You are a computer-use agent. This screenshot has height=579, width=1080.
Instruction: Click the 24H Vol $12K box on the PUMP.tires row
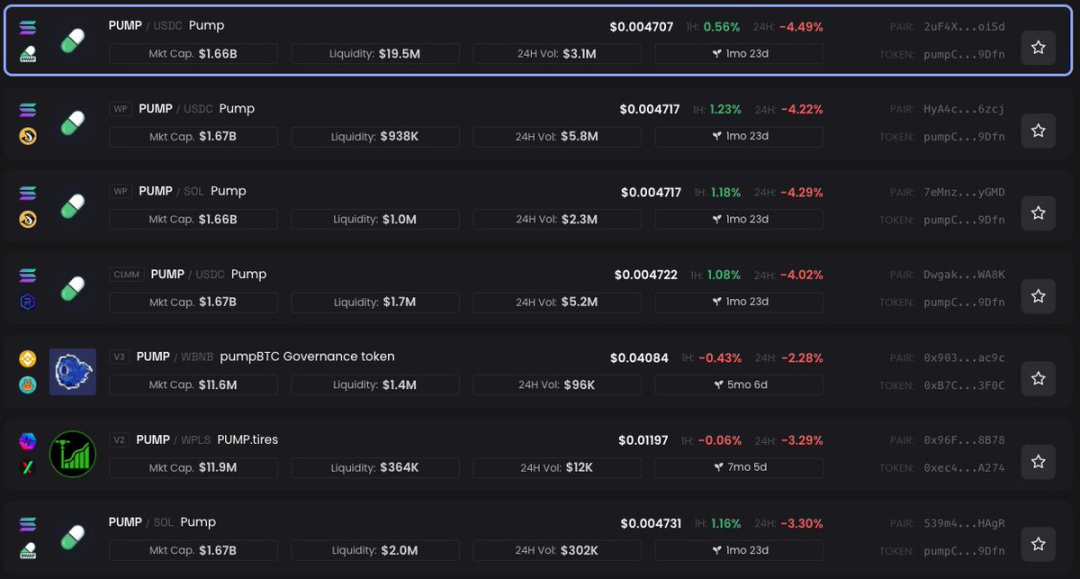coord(557,467)
